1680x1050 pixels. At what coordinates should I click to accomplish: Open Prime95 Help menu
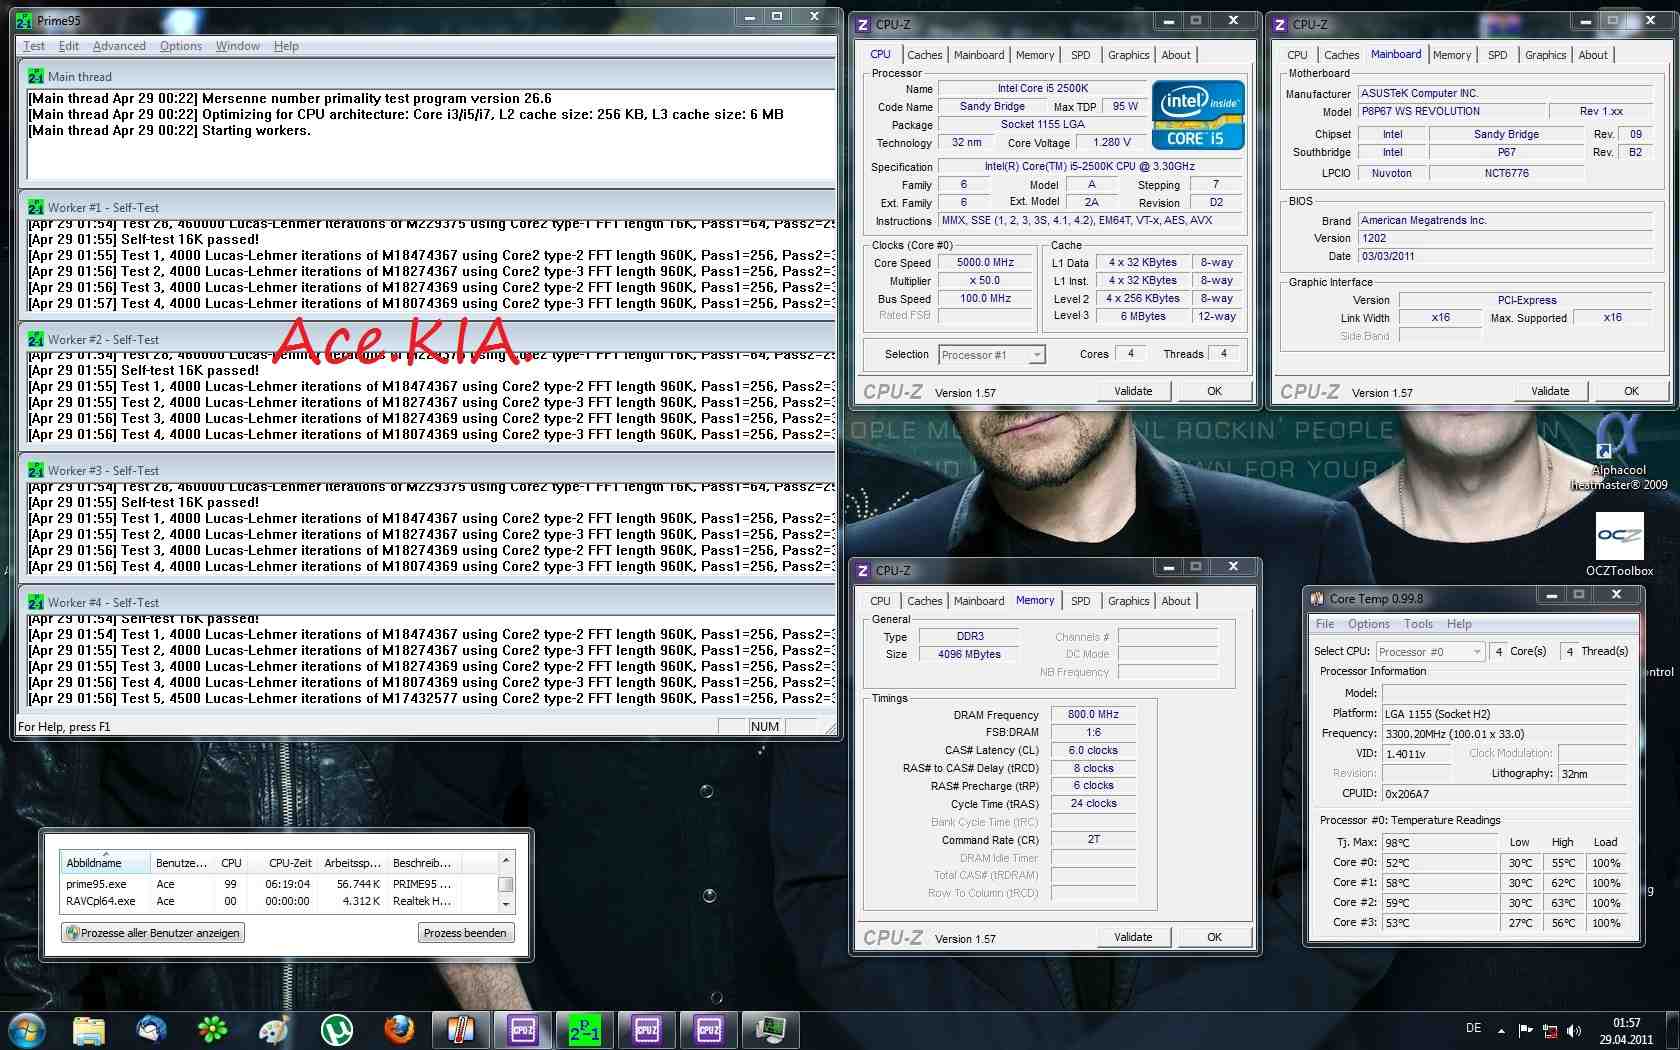(286, 46)
